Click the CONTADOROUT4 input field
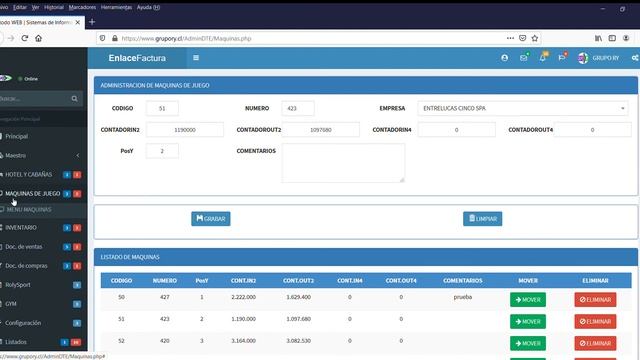This screenshot has height=360, width=640. pos(592,130)
